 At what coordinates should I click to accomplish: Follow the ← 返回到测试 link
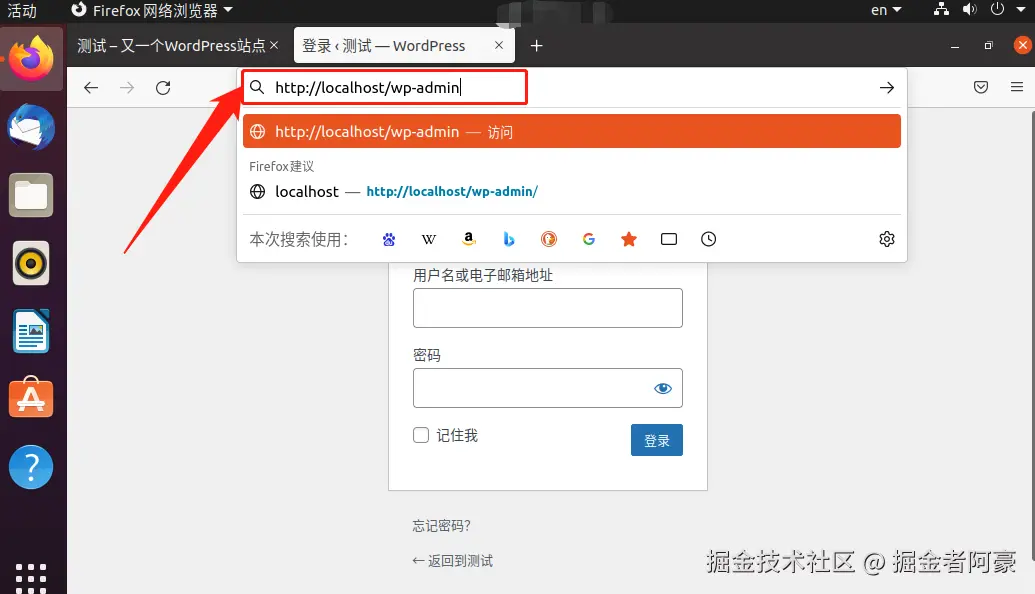point(453,561)
